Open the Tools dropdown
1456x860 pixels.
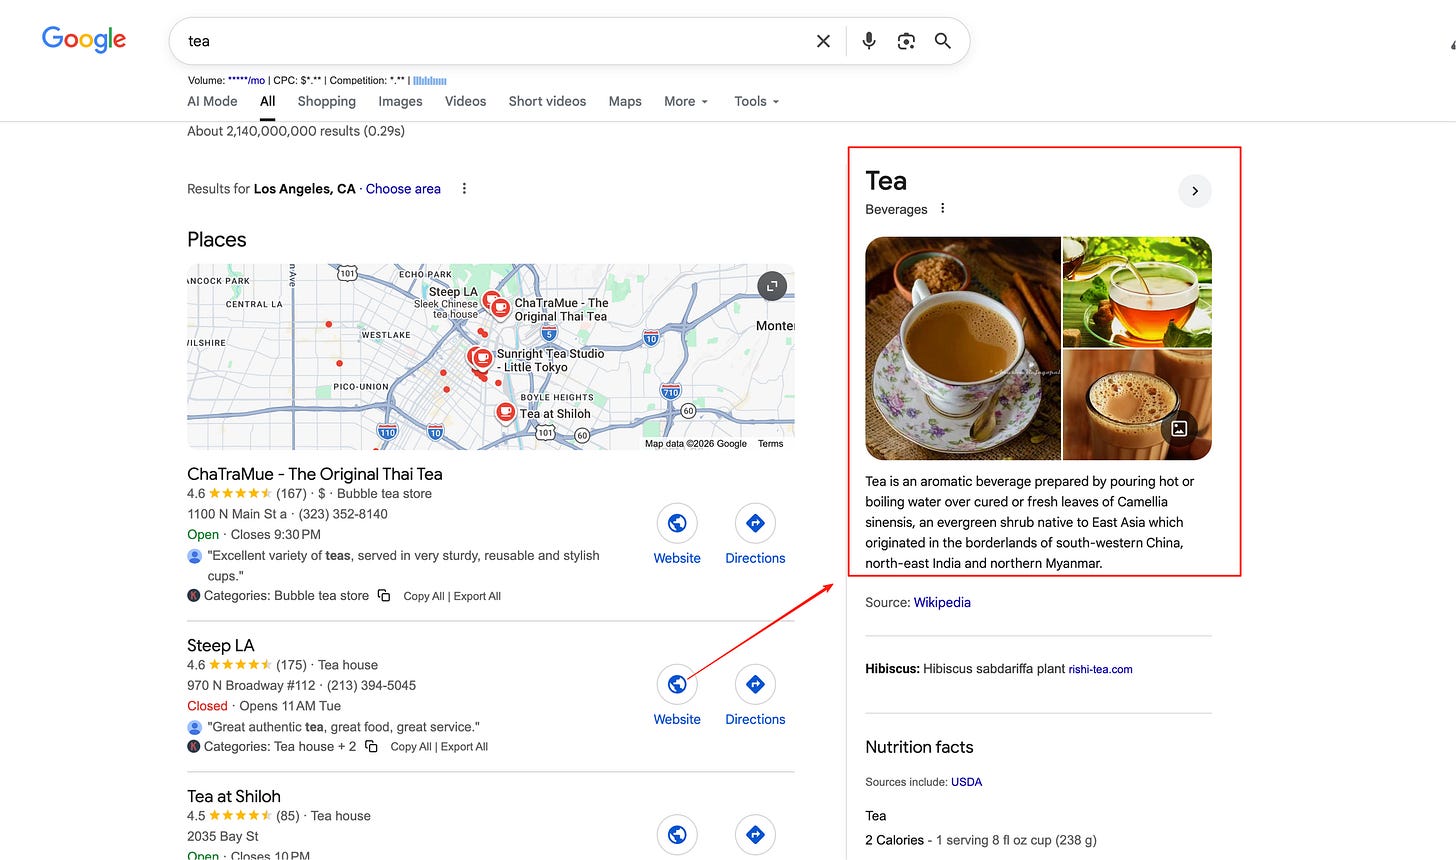756,101
